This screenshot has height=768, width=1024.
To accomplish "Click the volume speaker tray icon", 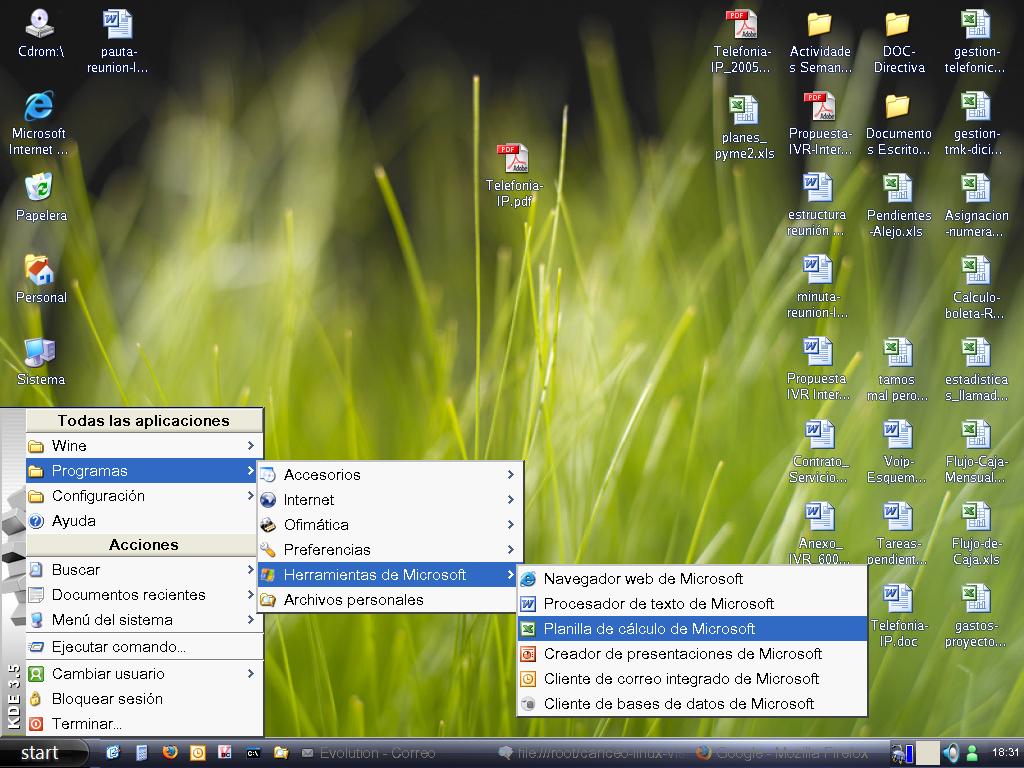I will pos(951,753).
